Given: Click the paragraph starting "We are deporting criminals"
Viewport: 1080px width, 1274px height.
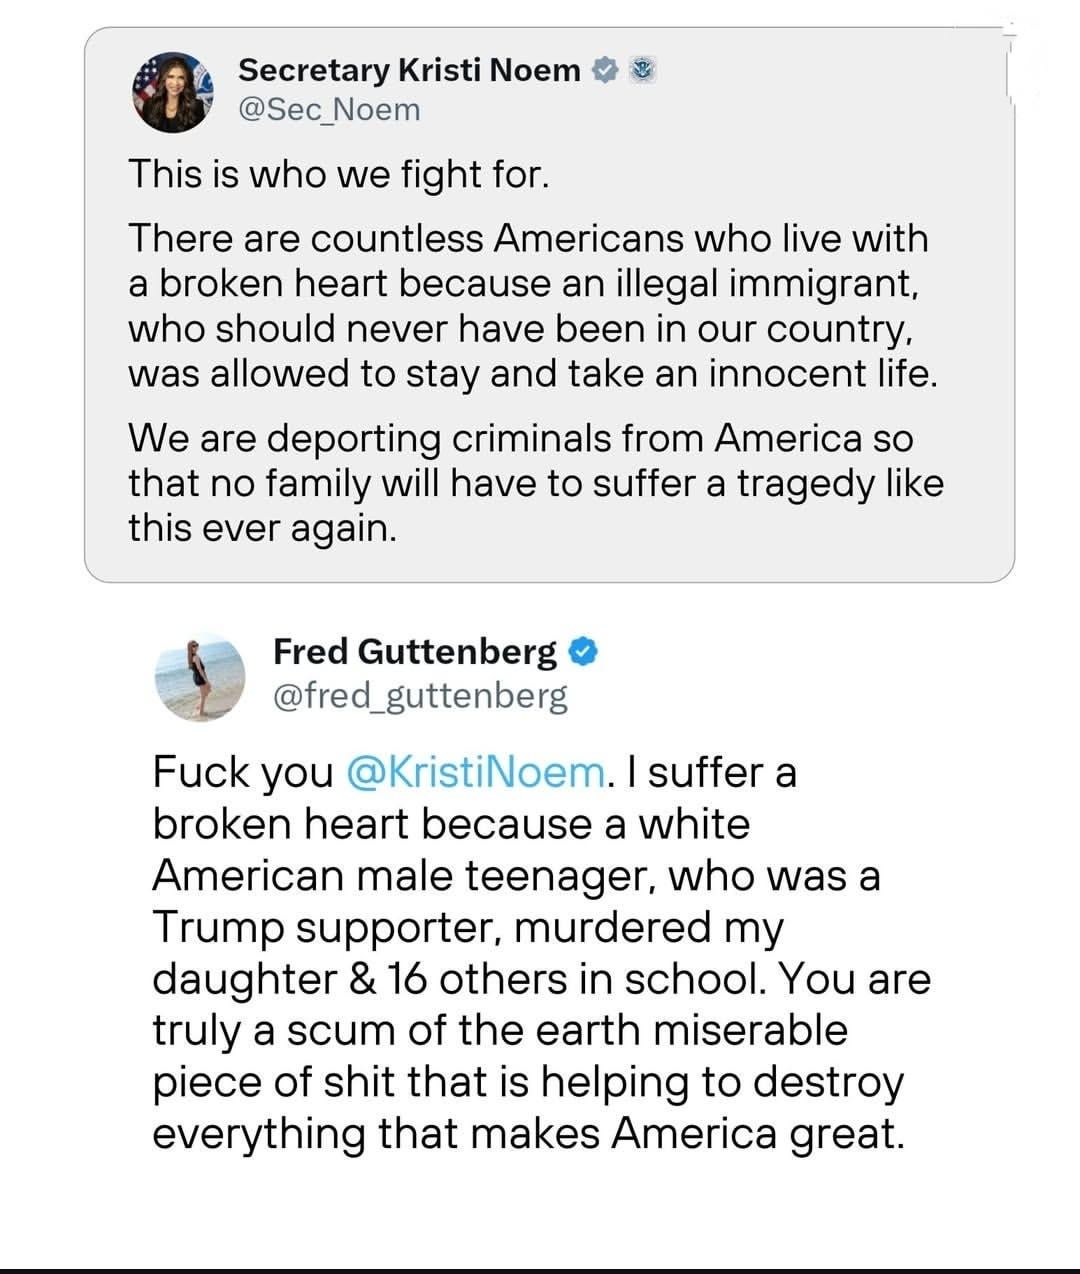Looking at the screenshot, I should [x=535, y=483].
